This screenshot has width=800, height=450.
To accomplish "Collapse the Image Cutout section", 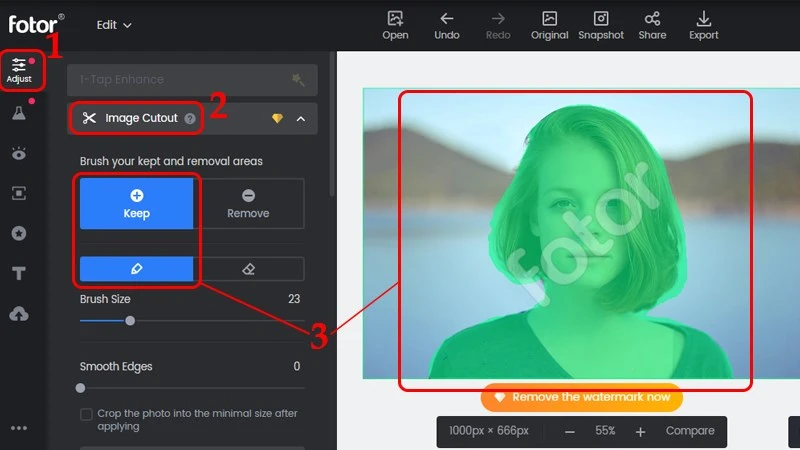I will click(x=301, y=119).
